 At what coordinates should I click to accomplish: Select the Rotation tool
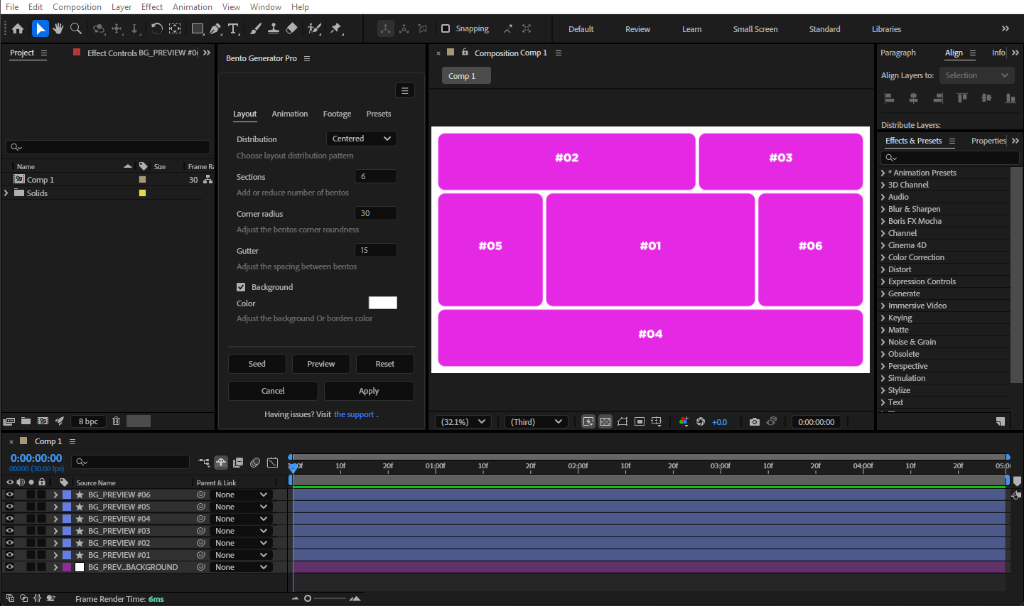[157, 29]
